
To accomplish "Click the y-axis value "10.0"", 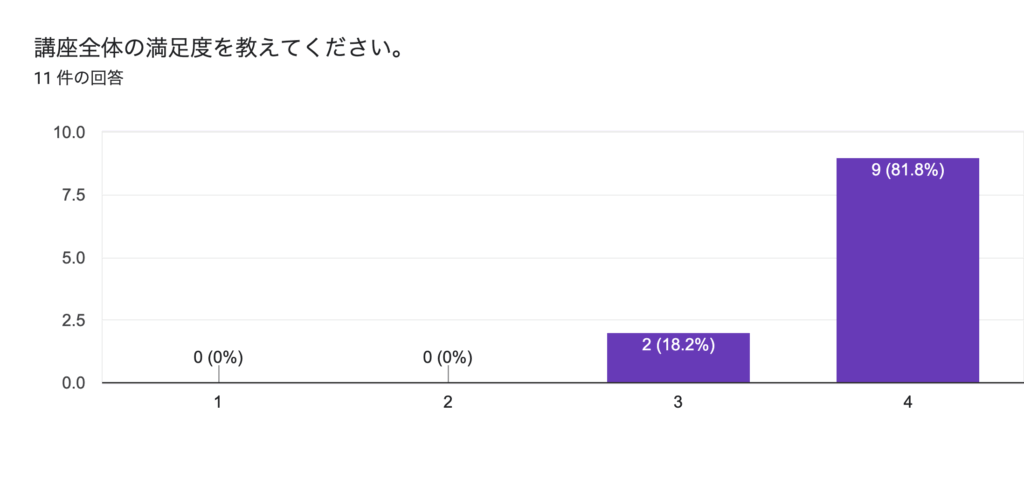I will tap(69, 133).
